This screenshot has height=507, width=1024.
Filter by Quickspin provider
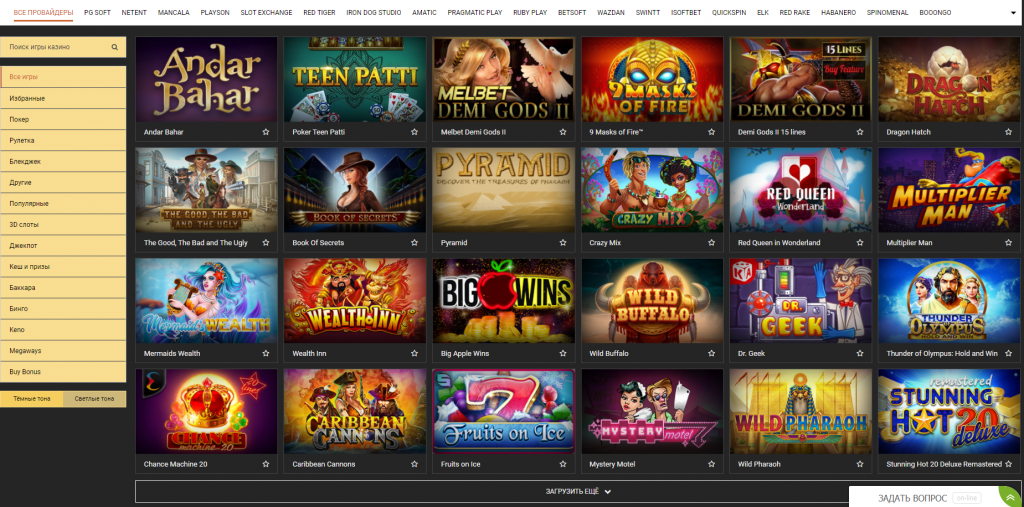point(729,12)
